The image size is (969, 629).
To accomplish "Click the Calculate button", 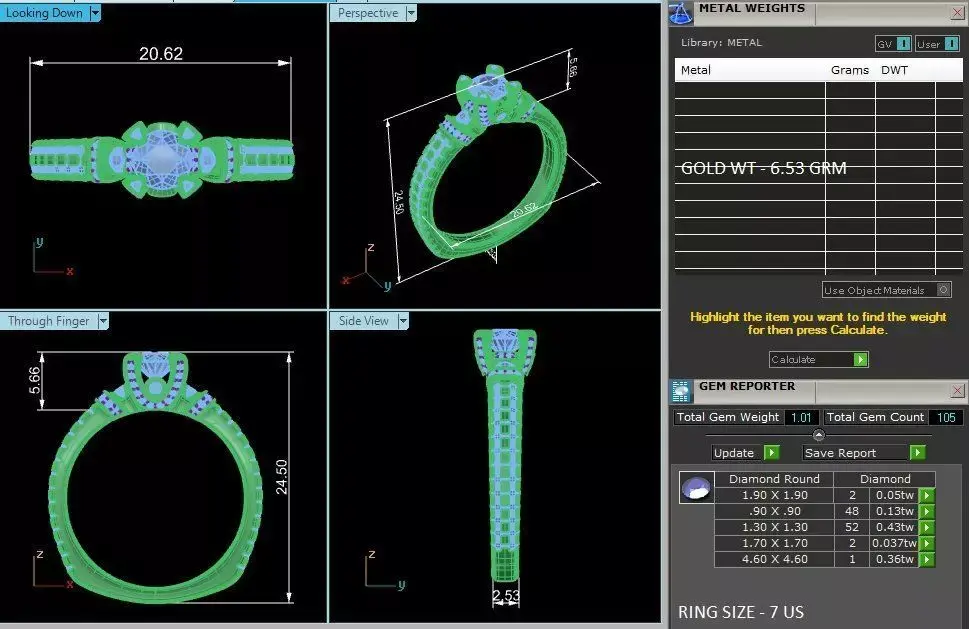I will [818, 360].
